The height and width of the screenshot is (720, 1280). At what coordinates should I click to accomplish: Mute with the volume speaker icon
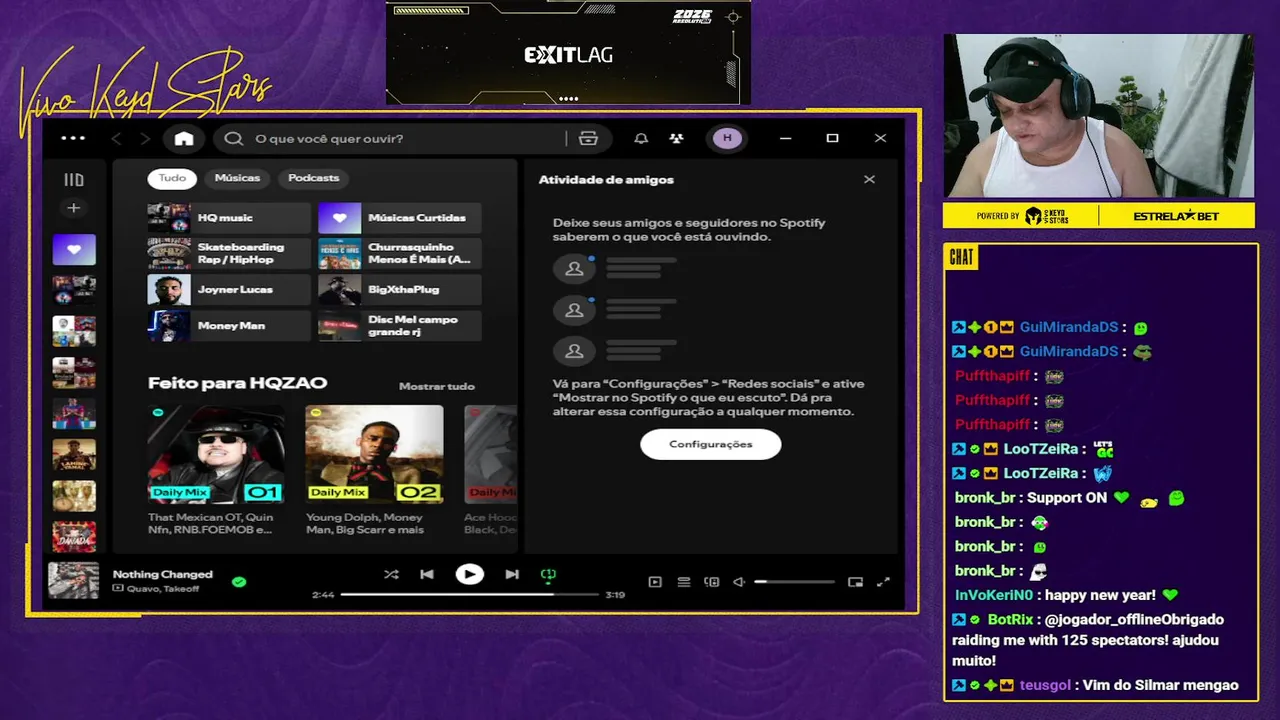pos(740,582)
